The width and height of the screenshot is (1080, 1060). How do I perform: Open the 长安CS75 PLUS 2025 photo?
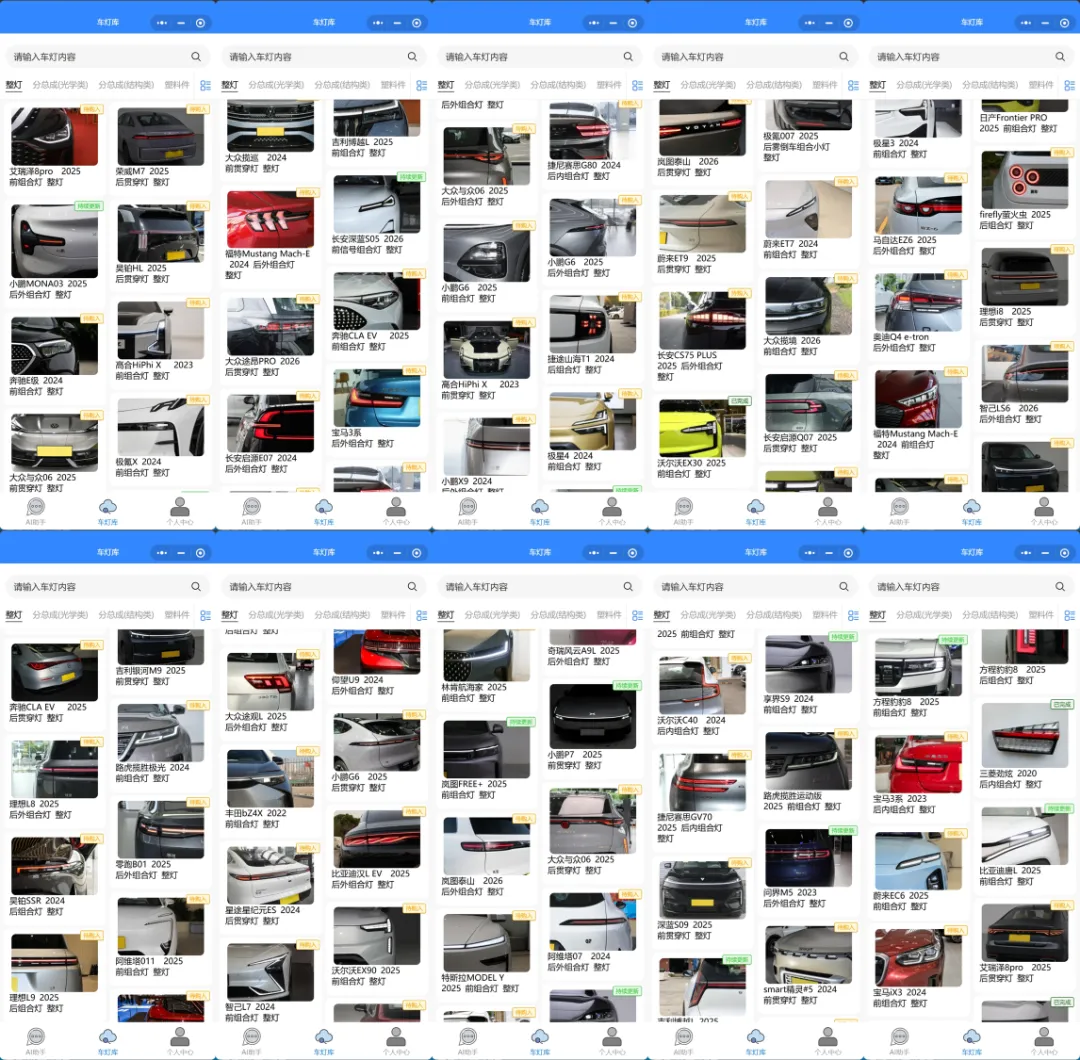[x=702, y=321]
